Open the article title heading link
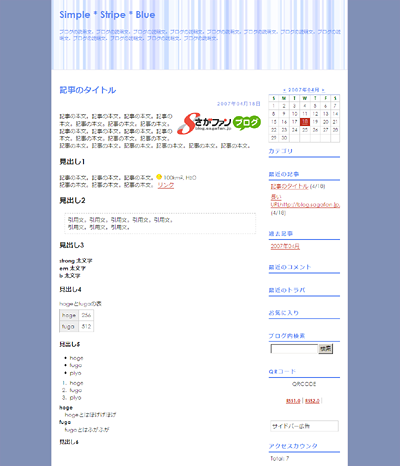 [x=88, y=90]
